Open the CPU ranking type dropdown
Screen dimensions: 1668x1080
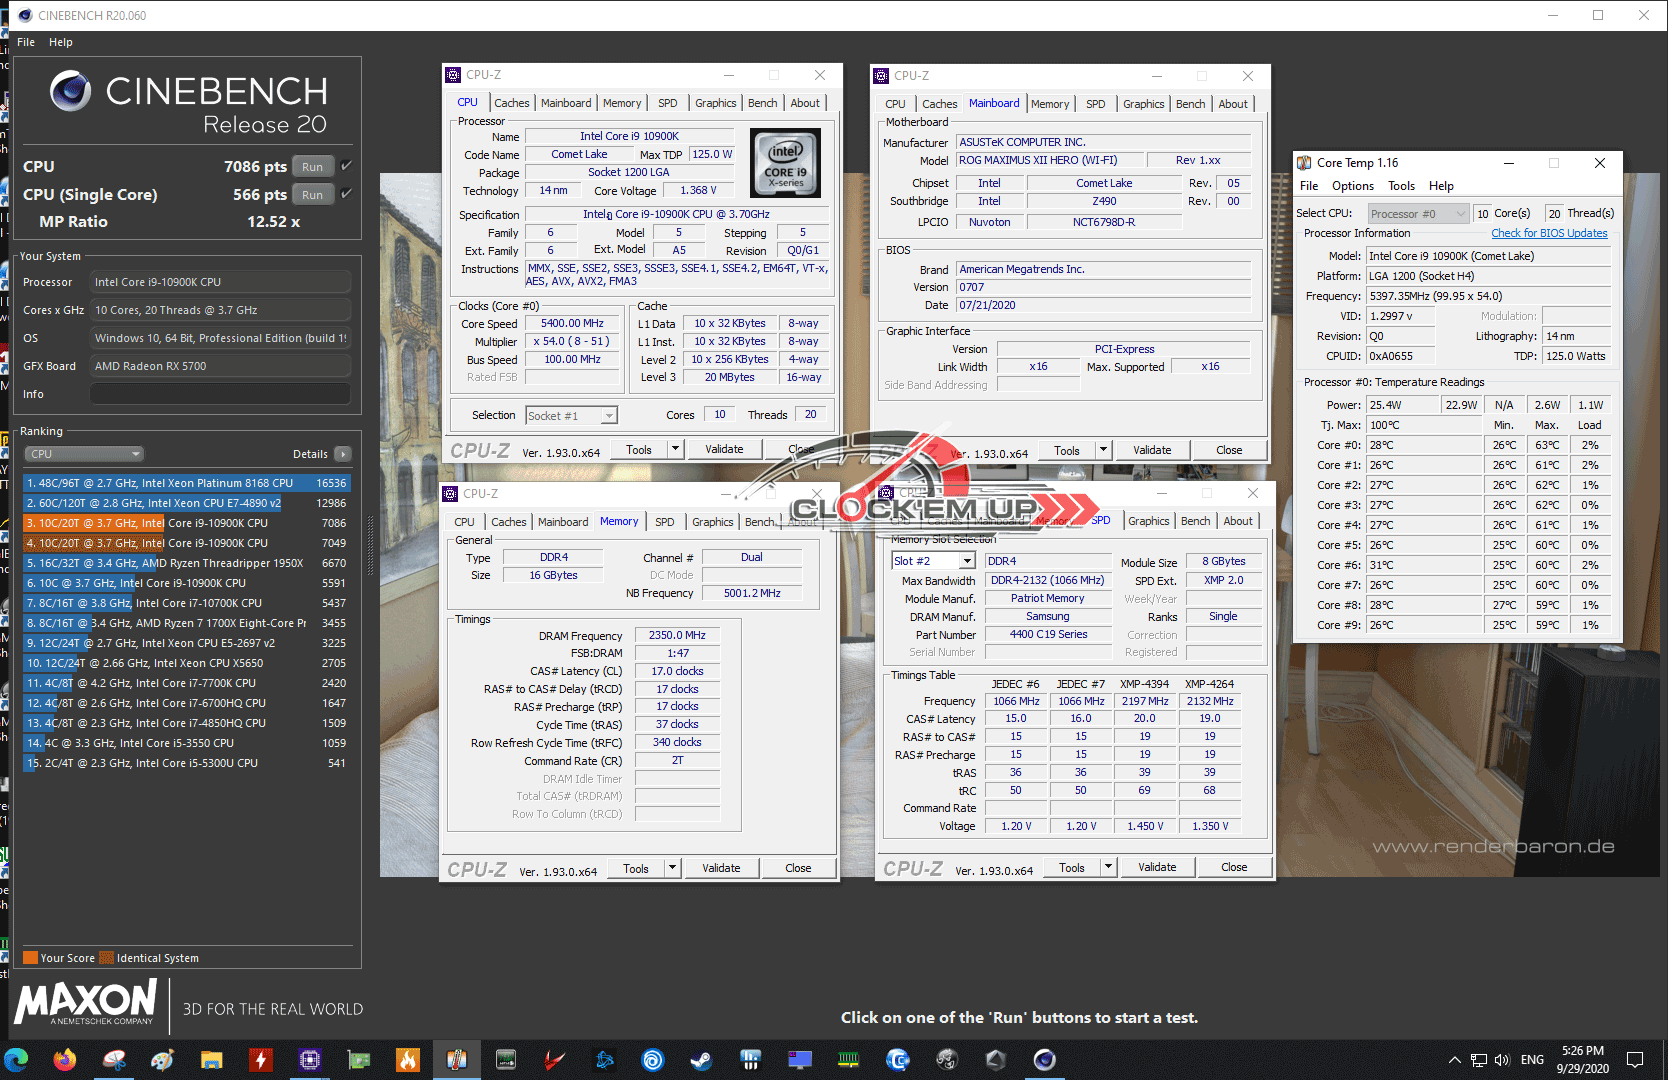click(85, 454)
